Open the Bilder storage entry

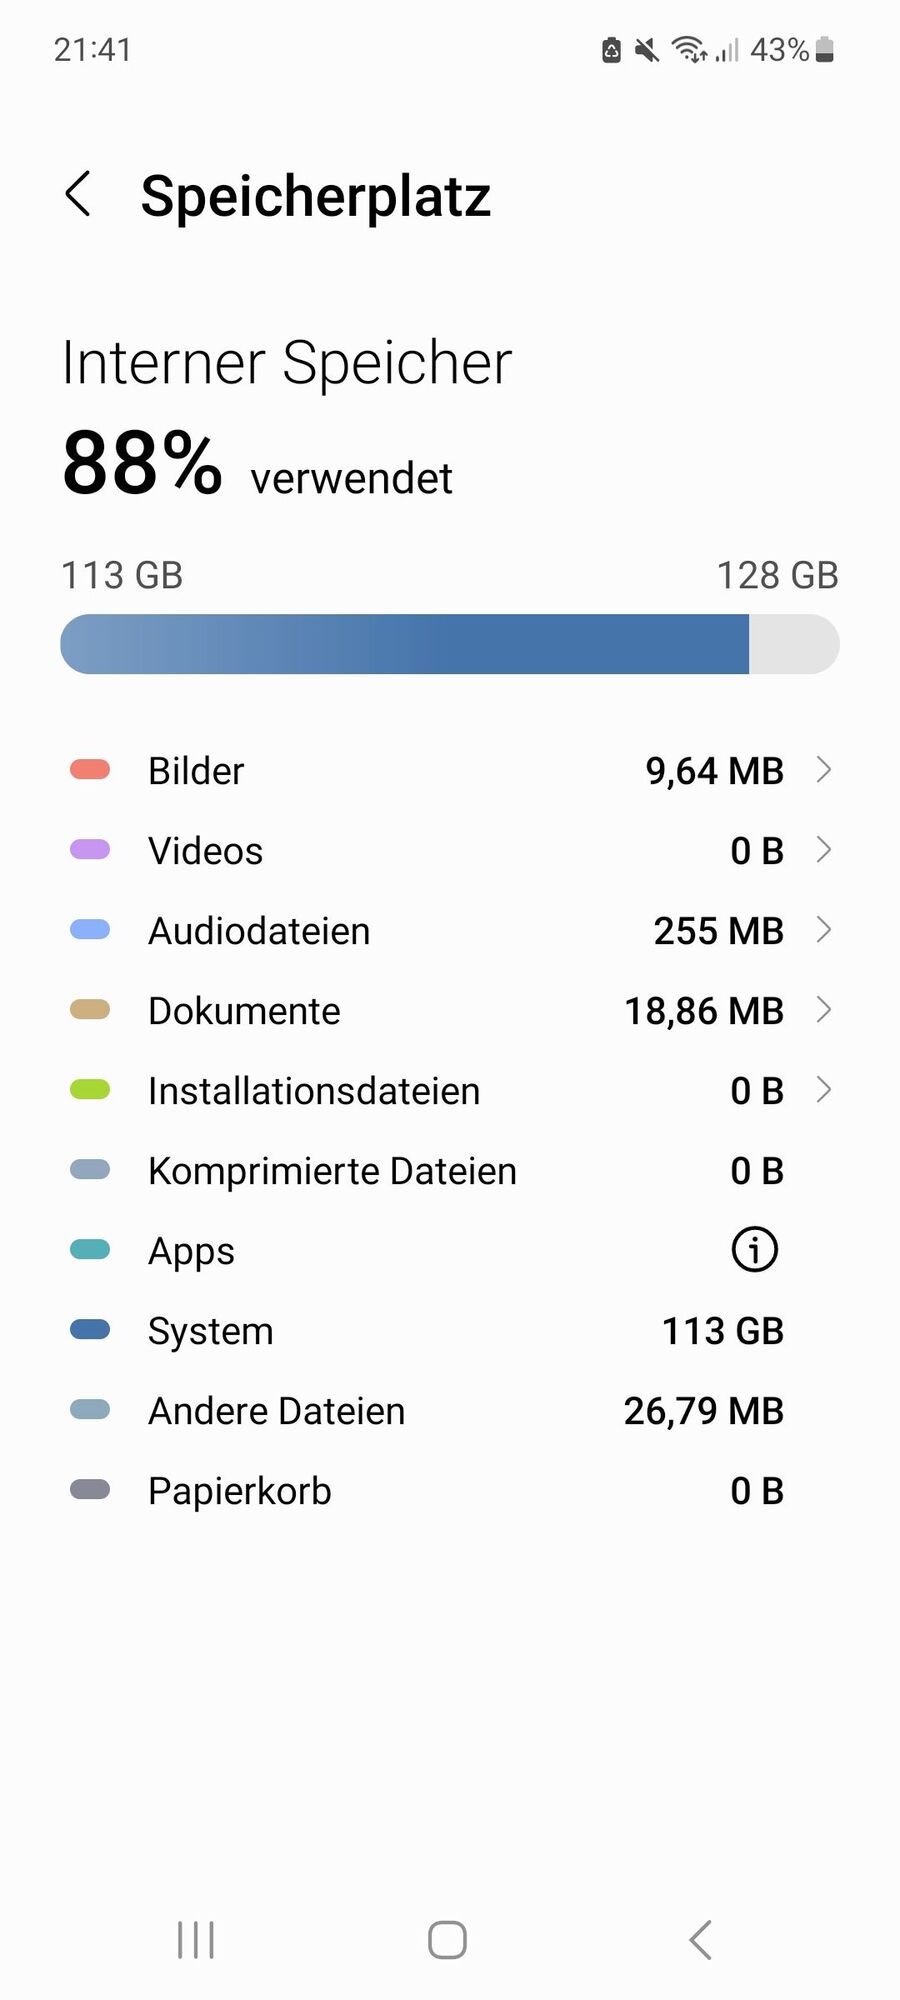pyautogui.click(x=196, y=771)
